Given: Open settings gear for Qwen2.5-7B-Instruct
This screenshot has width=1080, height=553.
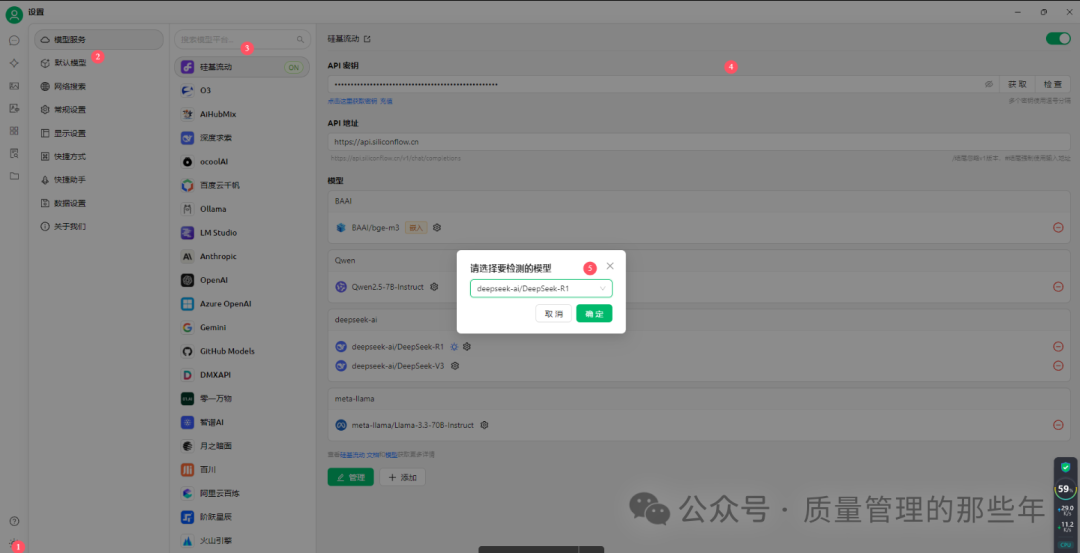Looking at the screenshot, I should click(434, 286).
